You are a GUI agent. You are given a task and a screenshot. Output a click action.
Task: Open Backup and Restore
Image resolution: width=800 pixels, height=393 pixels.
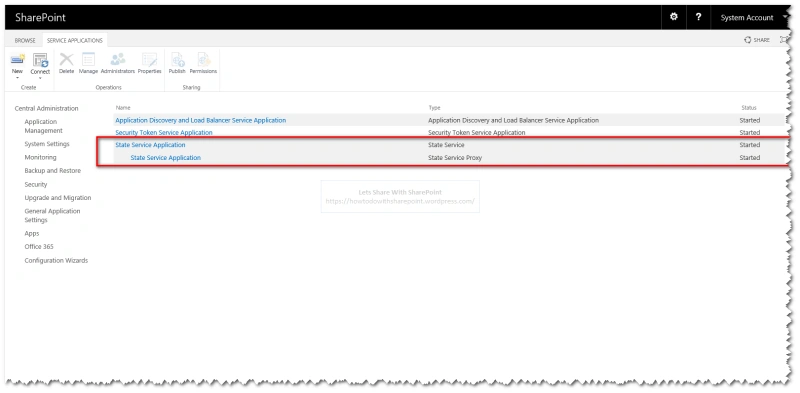point(53,170)
